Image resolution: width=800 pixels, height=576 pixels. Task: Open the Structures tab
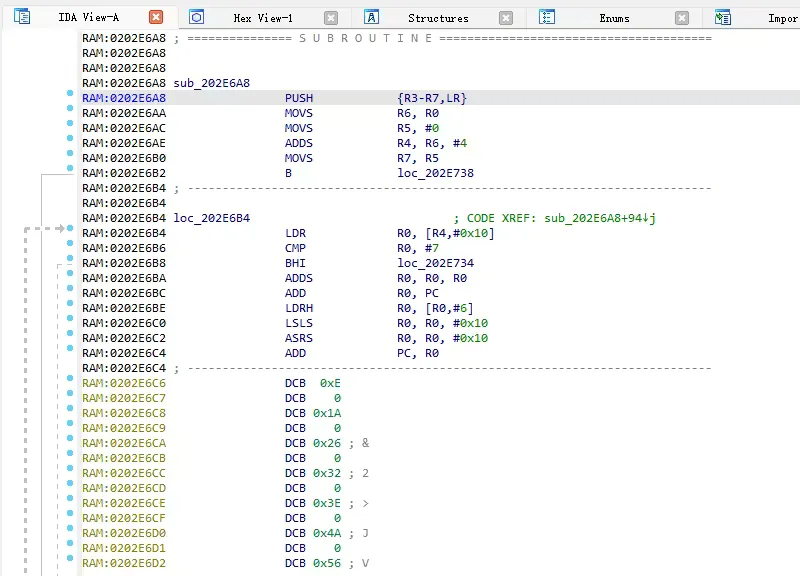coord(438,18)
